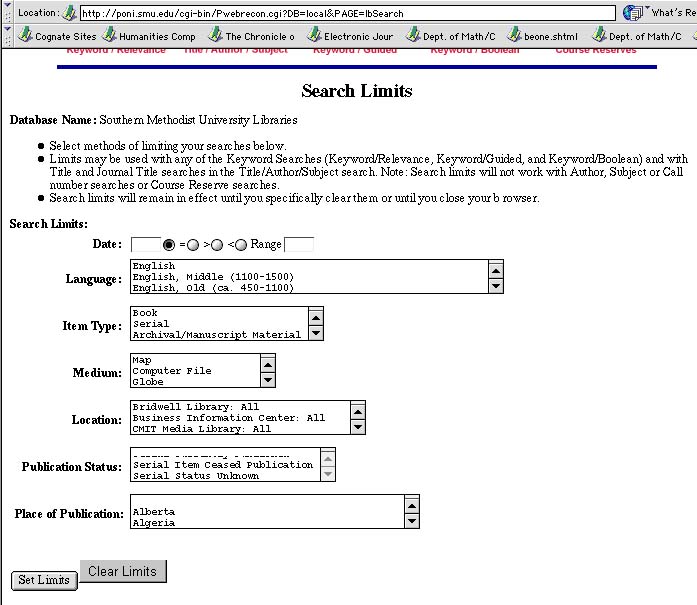Image resolution: width=697 pixels, height=605 pixels.
Task: Click the What's Related icon
Action: 633,12
